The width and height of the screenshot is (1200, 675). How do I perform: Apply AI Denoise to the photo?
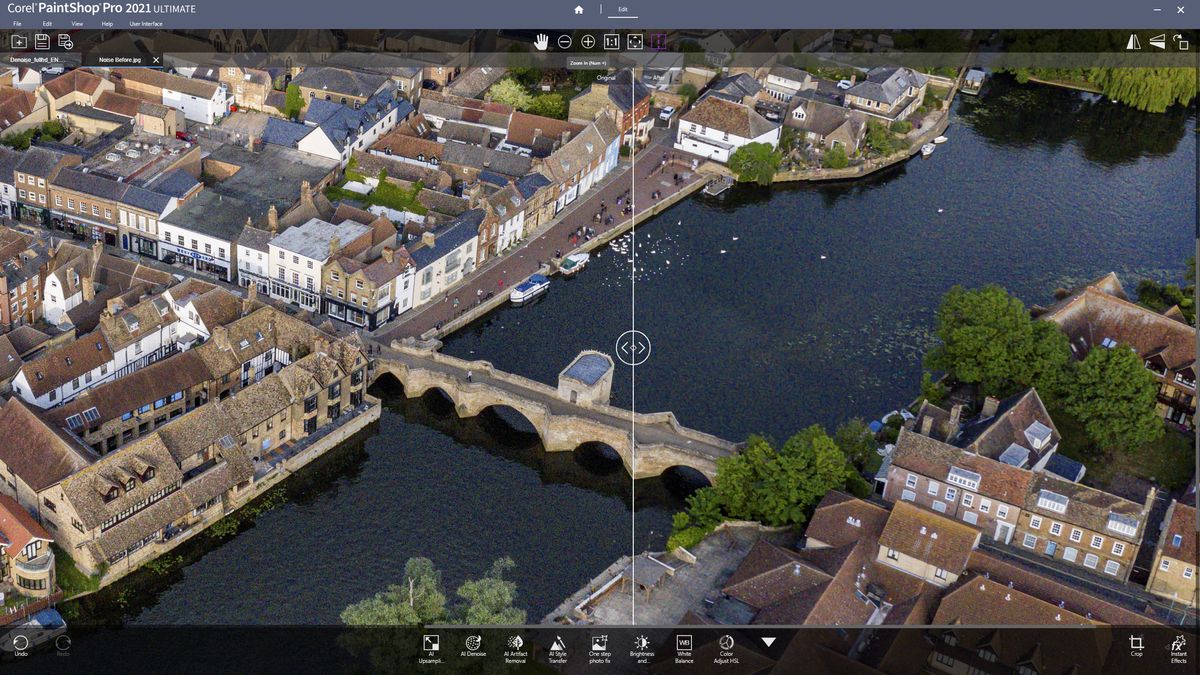[473, 645]
